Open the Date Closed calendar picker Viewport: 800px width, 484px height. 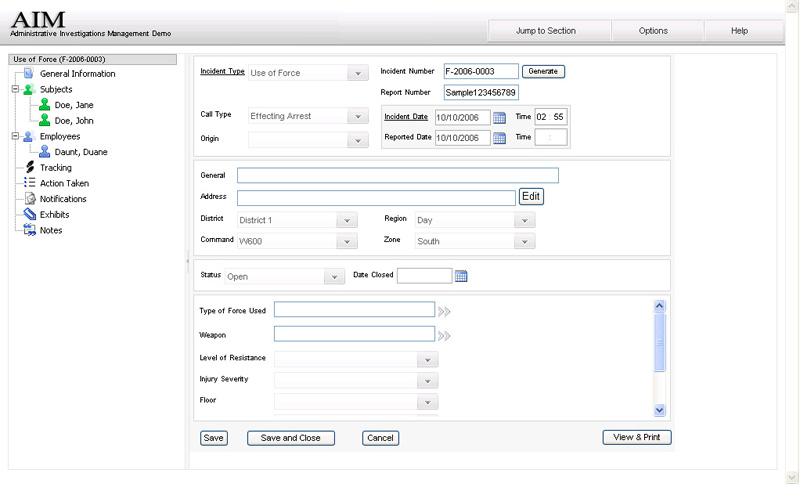(462, 276)
